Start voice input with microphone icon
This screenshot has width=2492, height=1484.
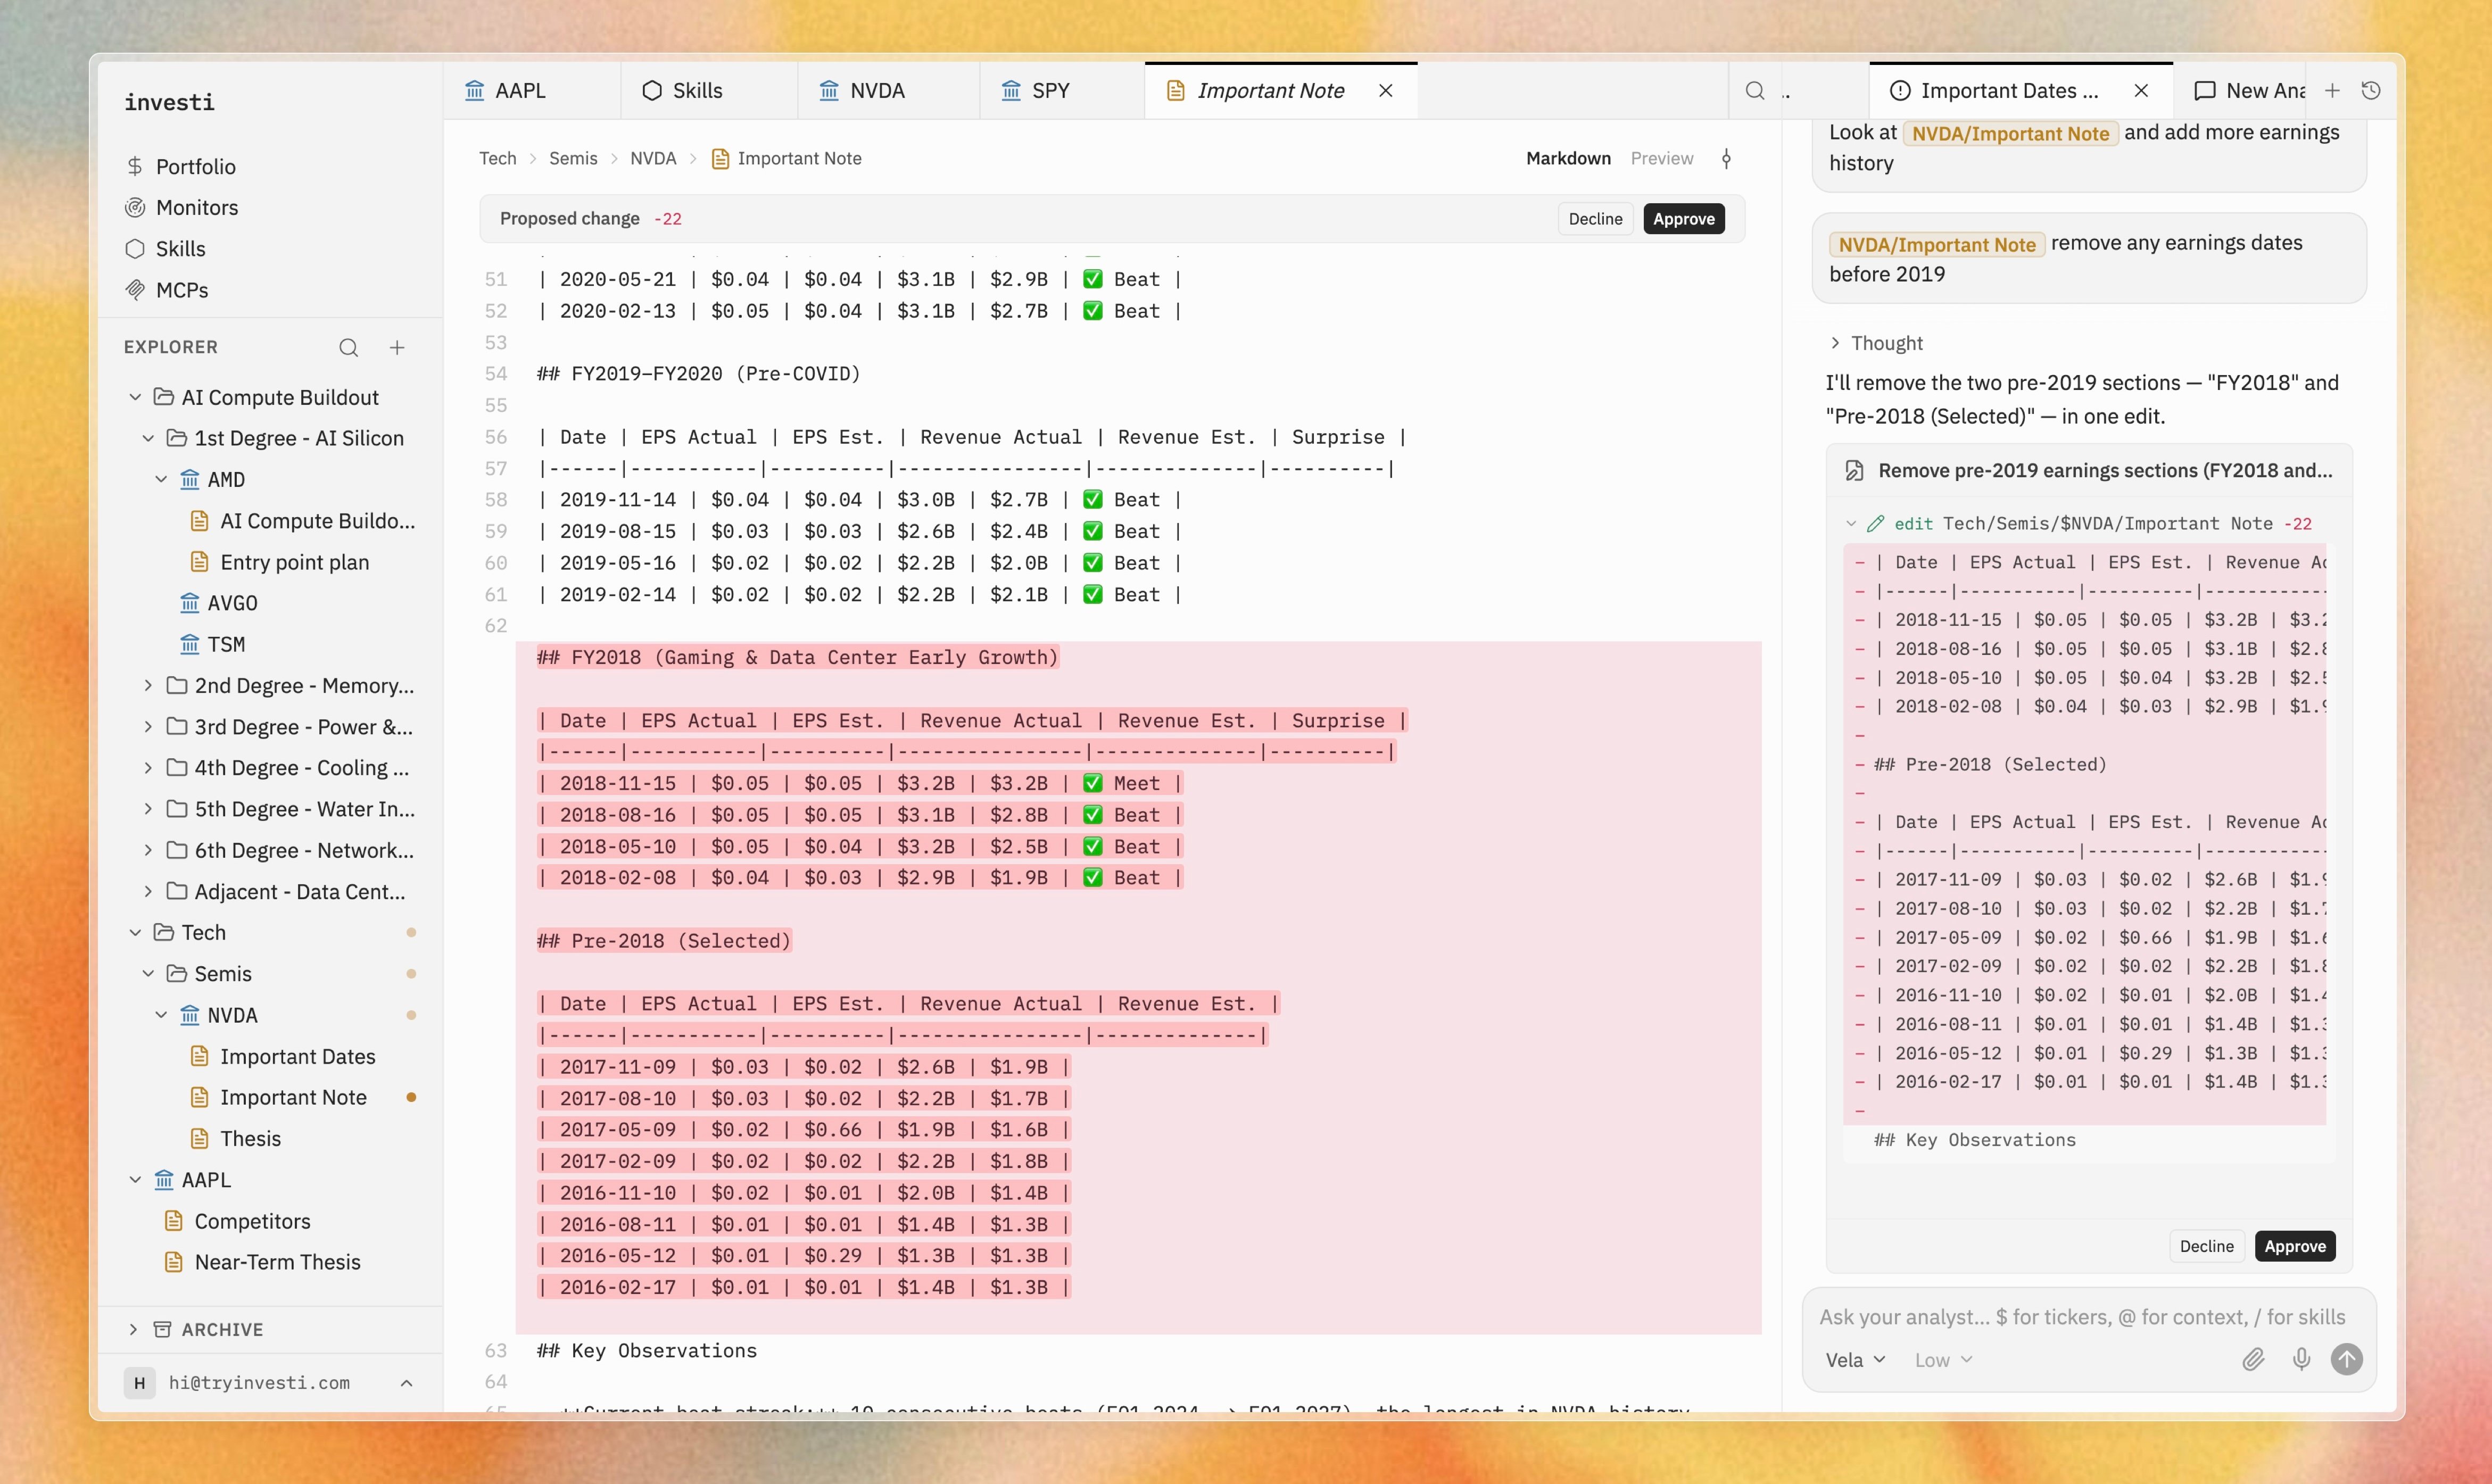pos(2301,1359)
